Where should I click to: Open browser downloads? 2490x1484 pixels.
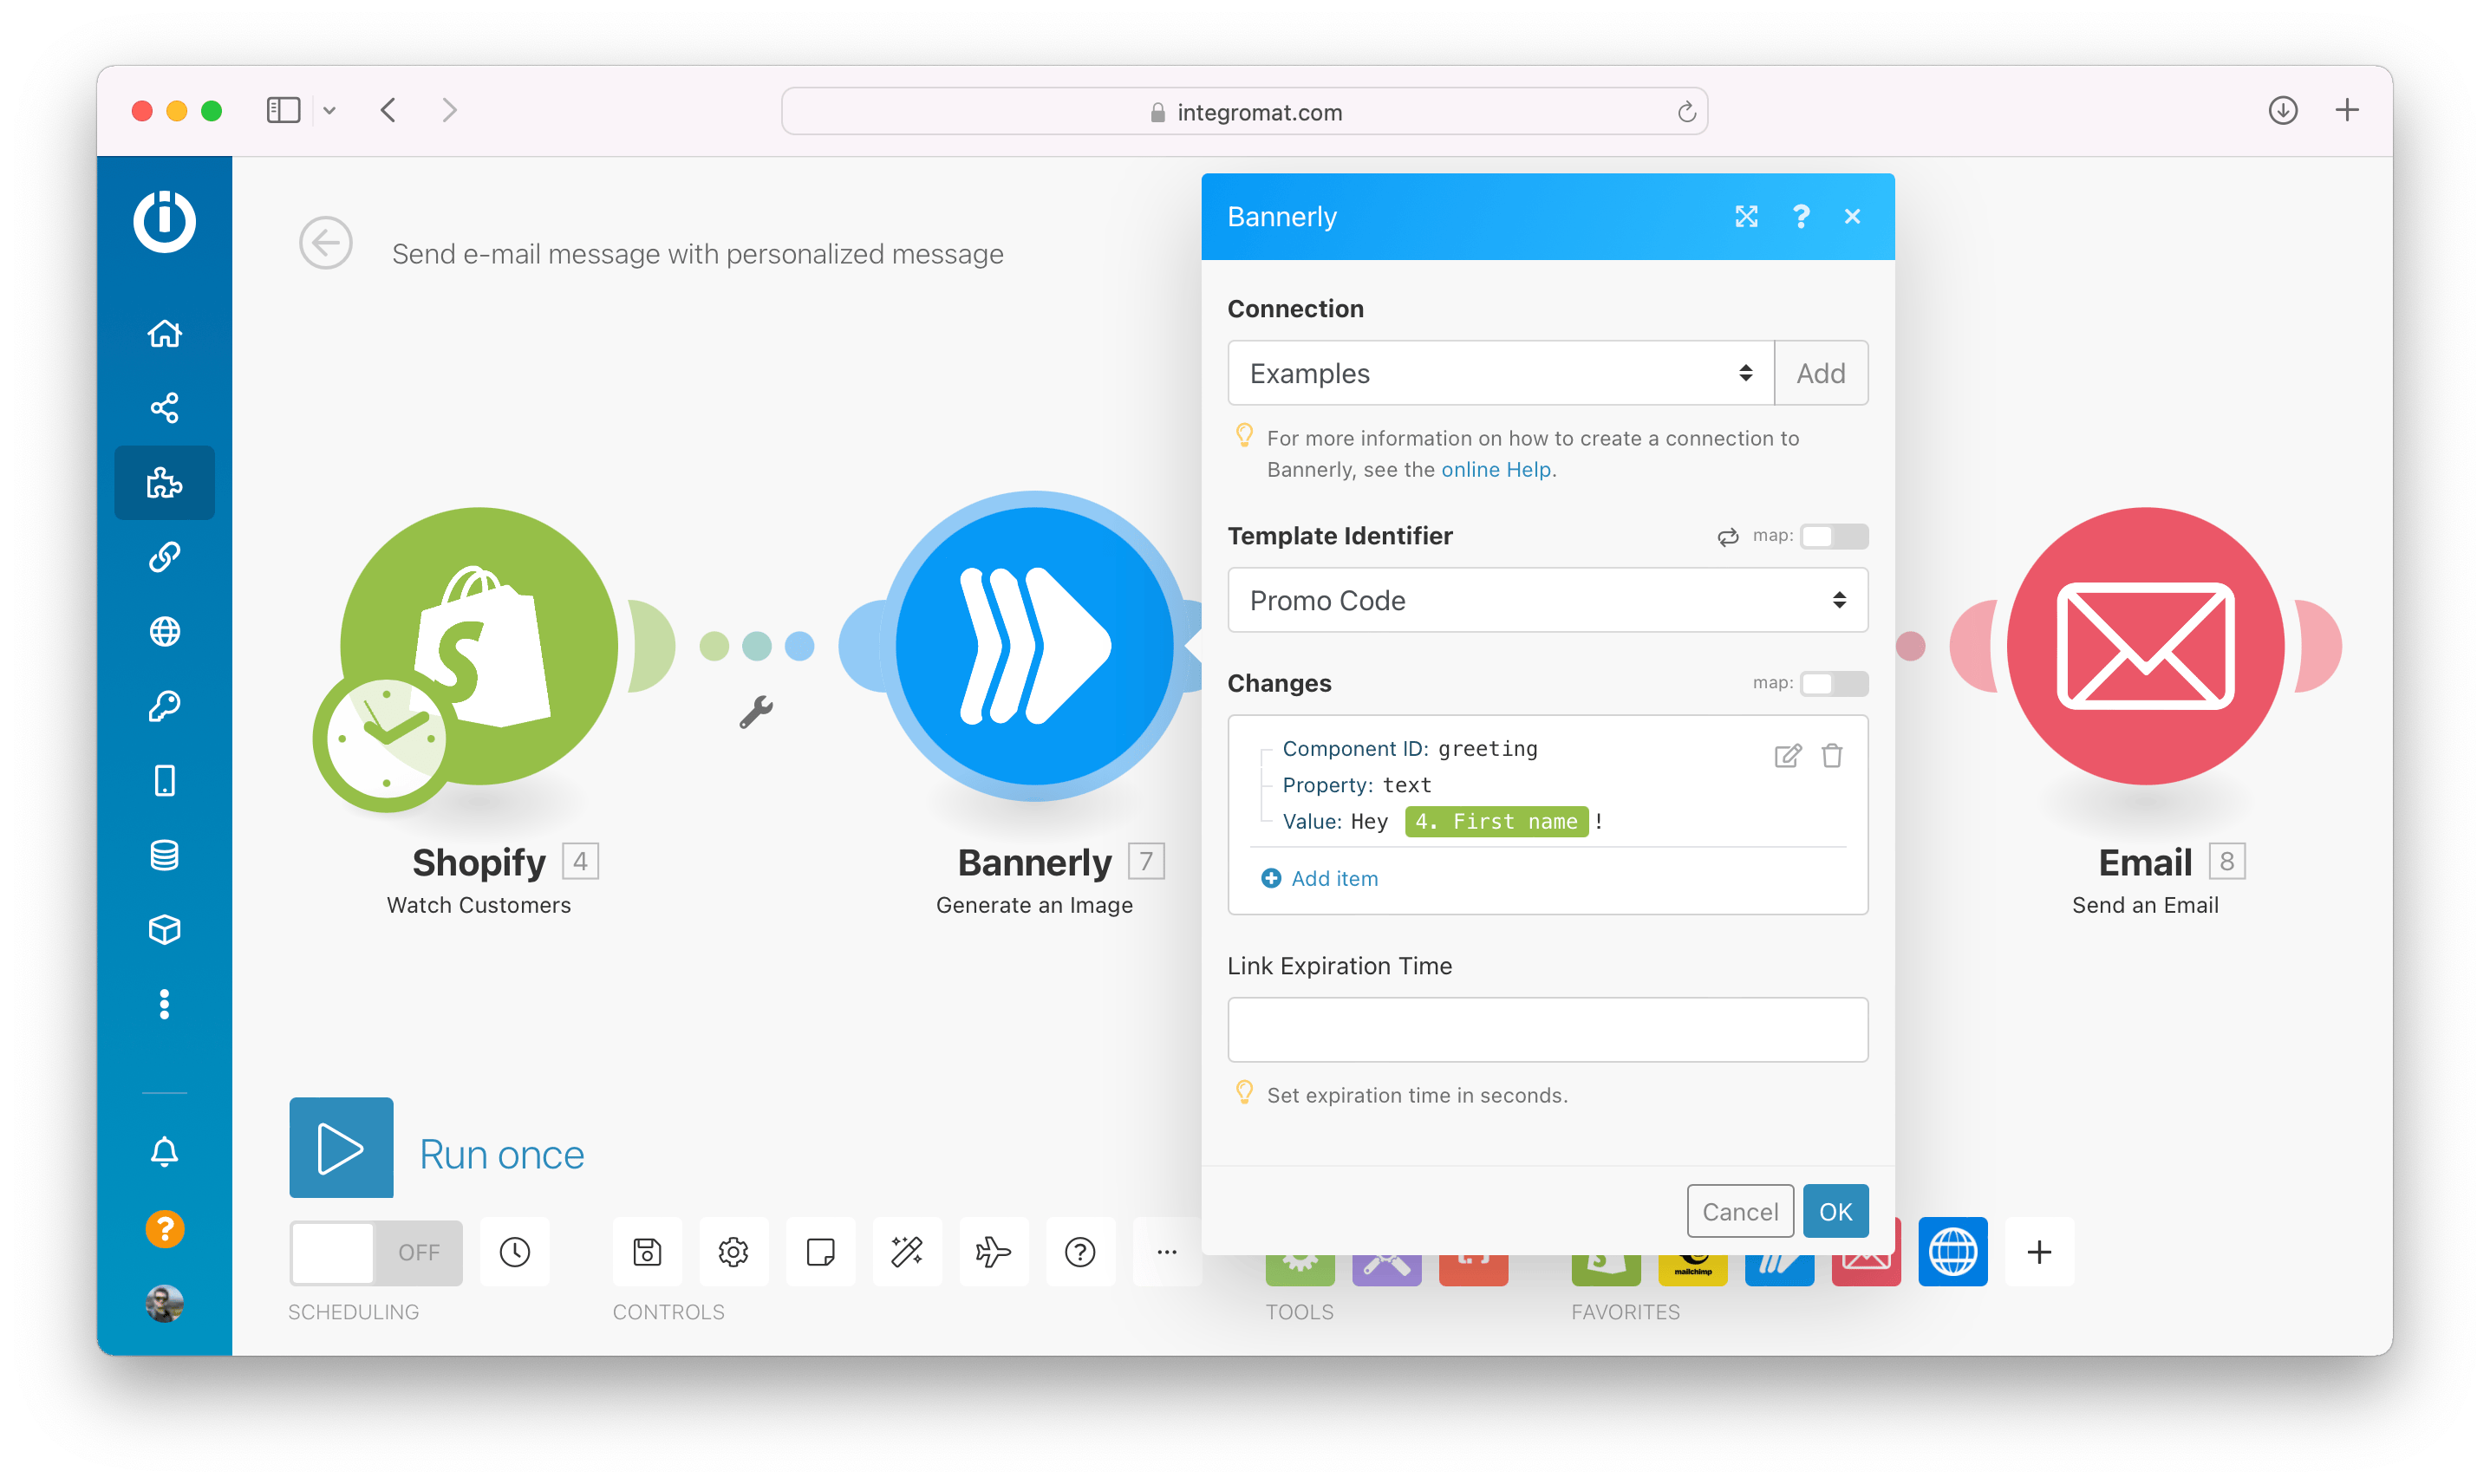(x=2282, y=110)
